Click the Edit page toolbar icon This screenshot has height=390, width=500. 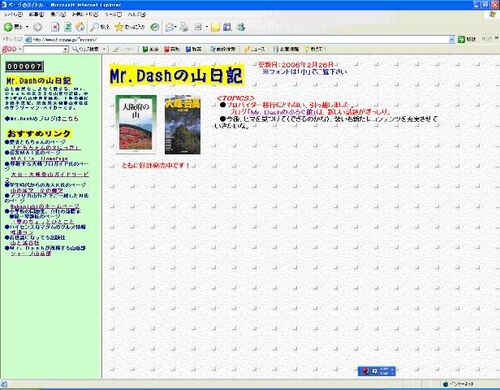point(198,27)
